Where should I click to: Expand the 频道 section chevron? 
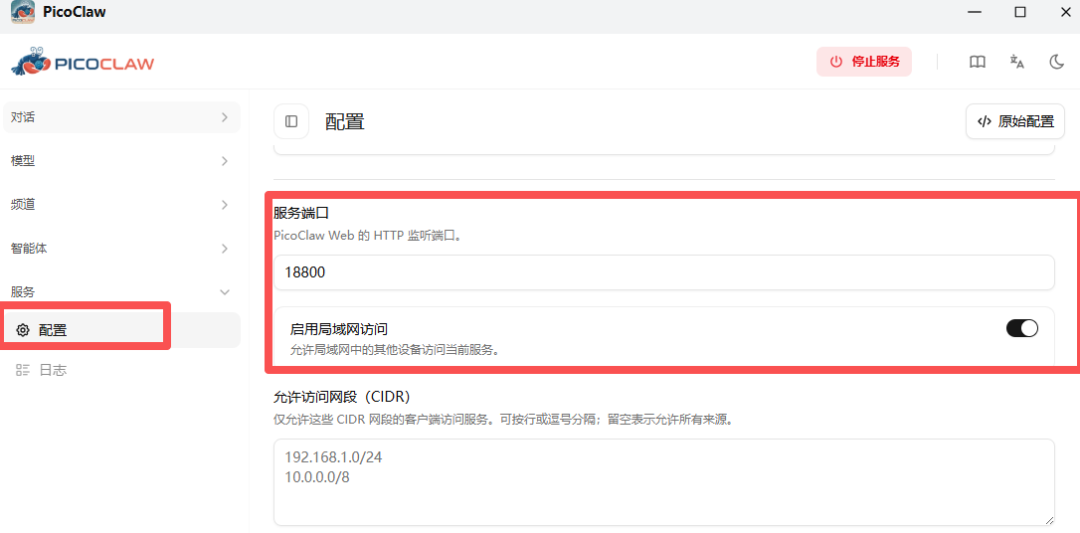pos(225,205)
